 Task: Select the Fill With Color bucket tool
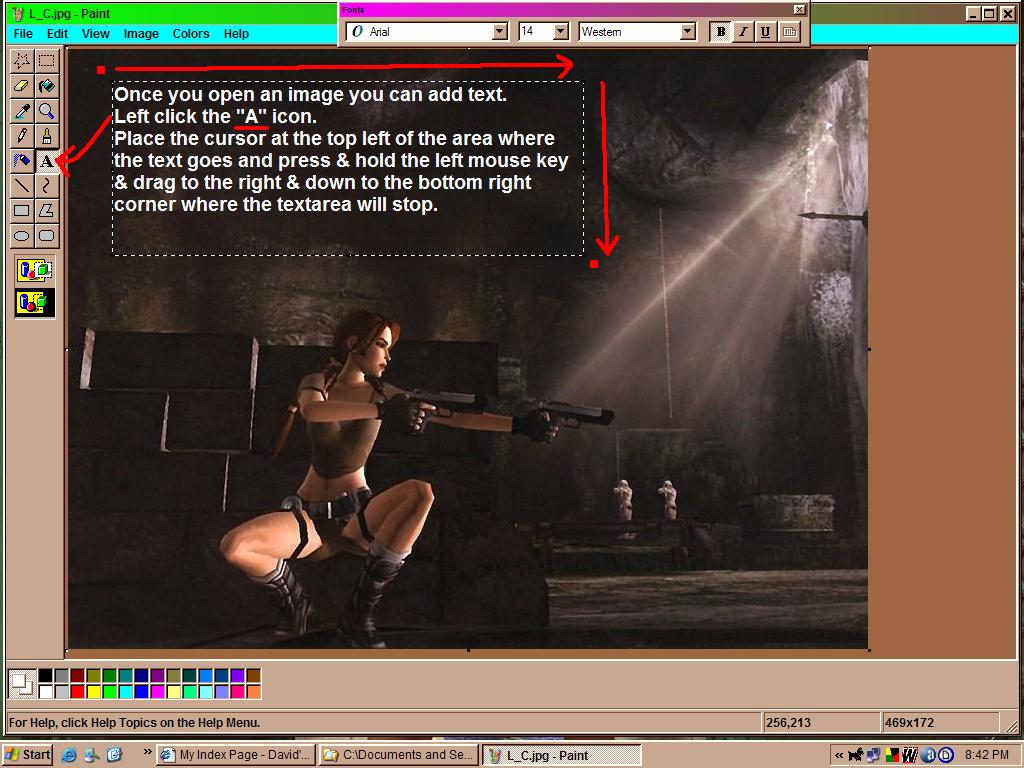point(46,86)
